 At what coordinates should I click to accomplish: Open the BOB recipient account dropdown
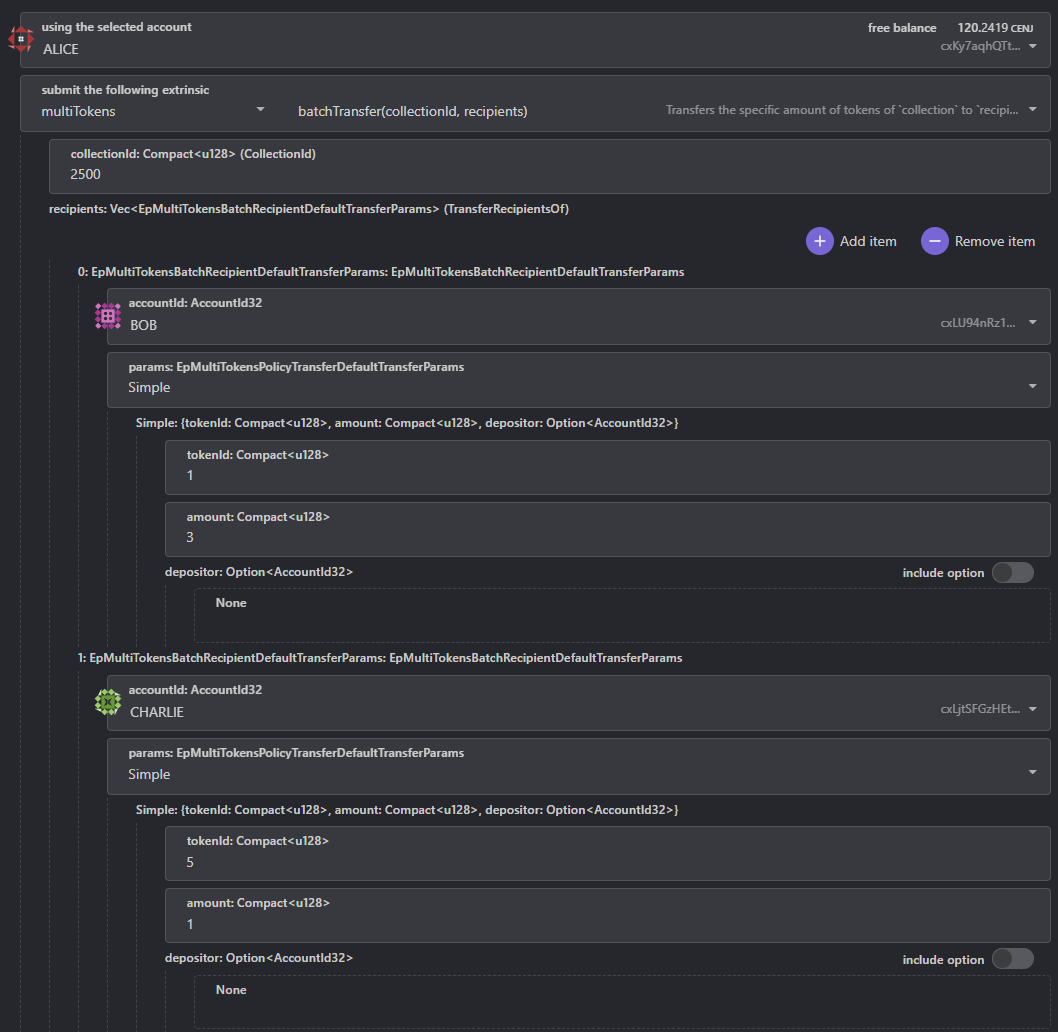pyautogui.click(x=1032, y=323)
